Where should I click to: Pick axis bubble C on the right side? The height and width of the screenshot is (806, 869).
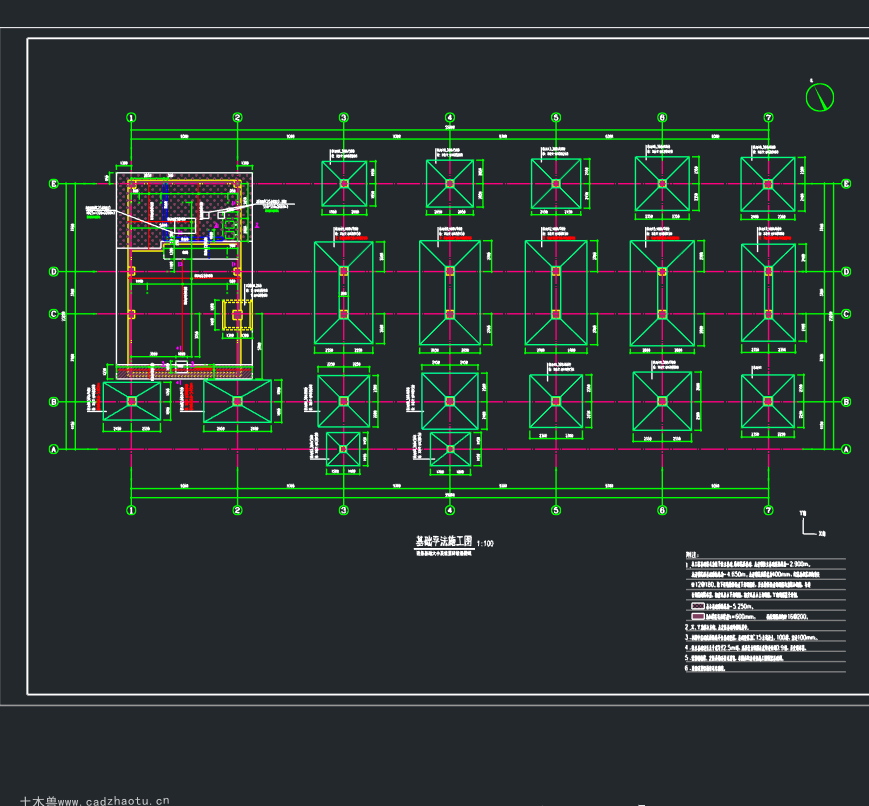(x=846, y=314)
